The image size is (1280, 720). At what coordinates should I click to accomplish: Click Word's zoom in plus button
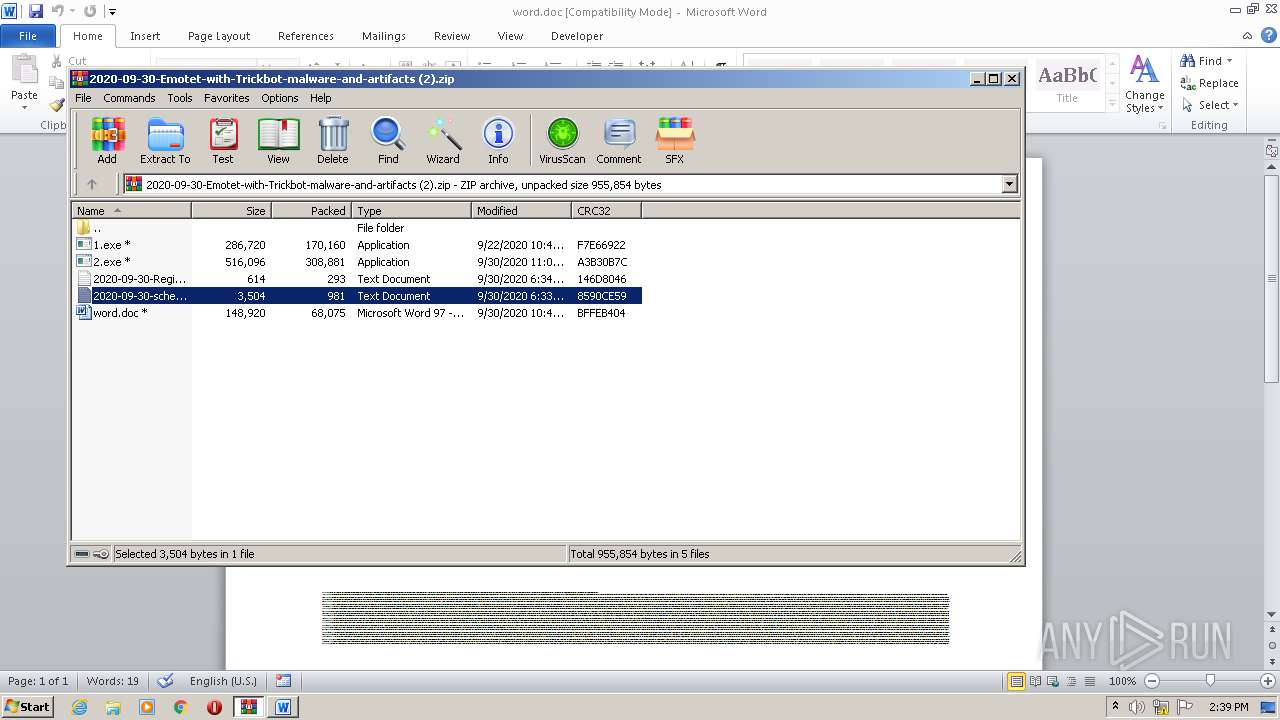1269,681
